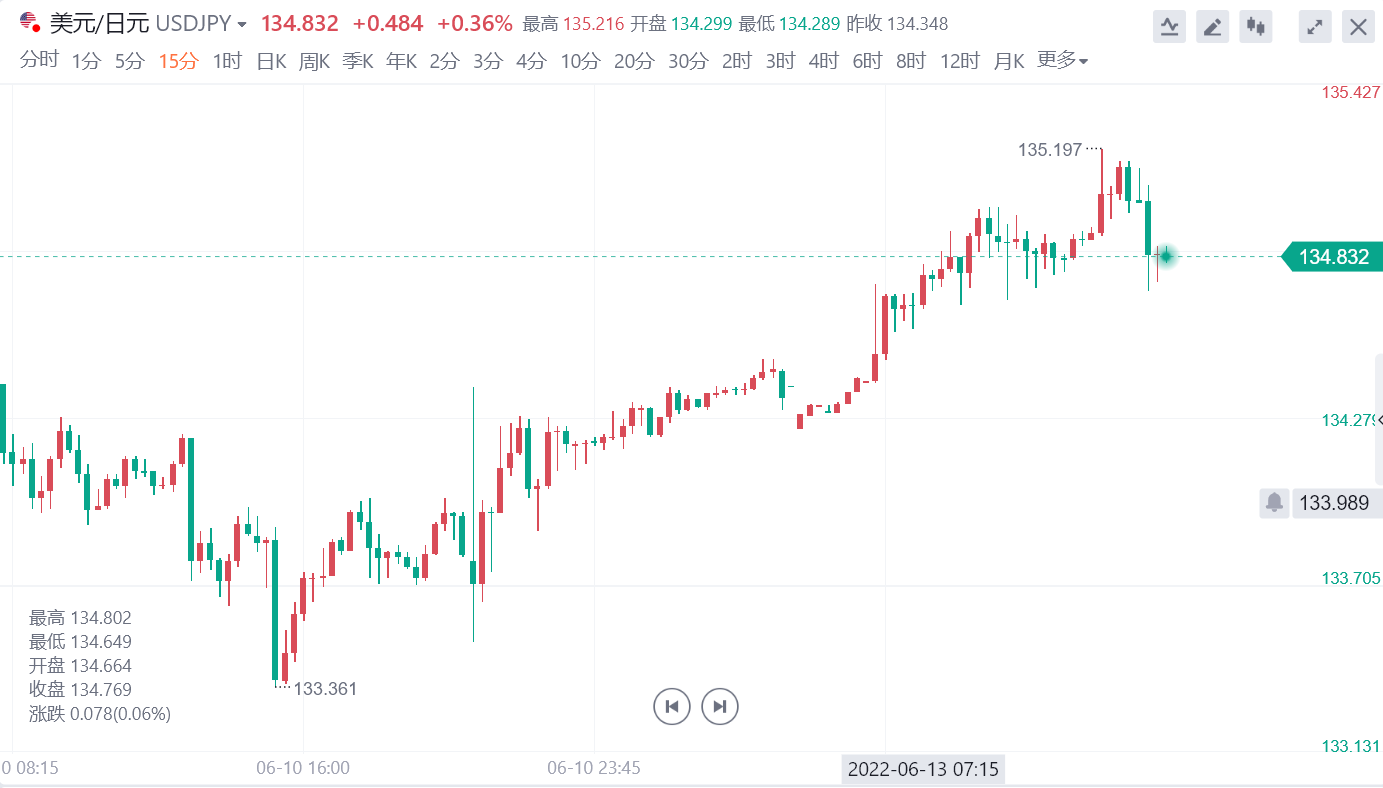Expand the 更多 timeframe menu
1383x788 pixels.
click(x=1062, y=61)
